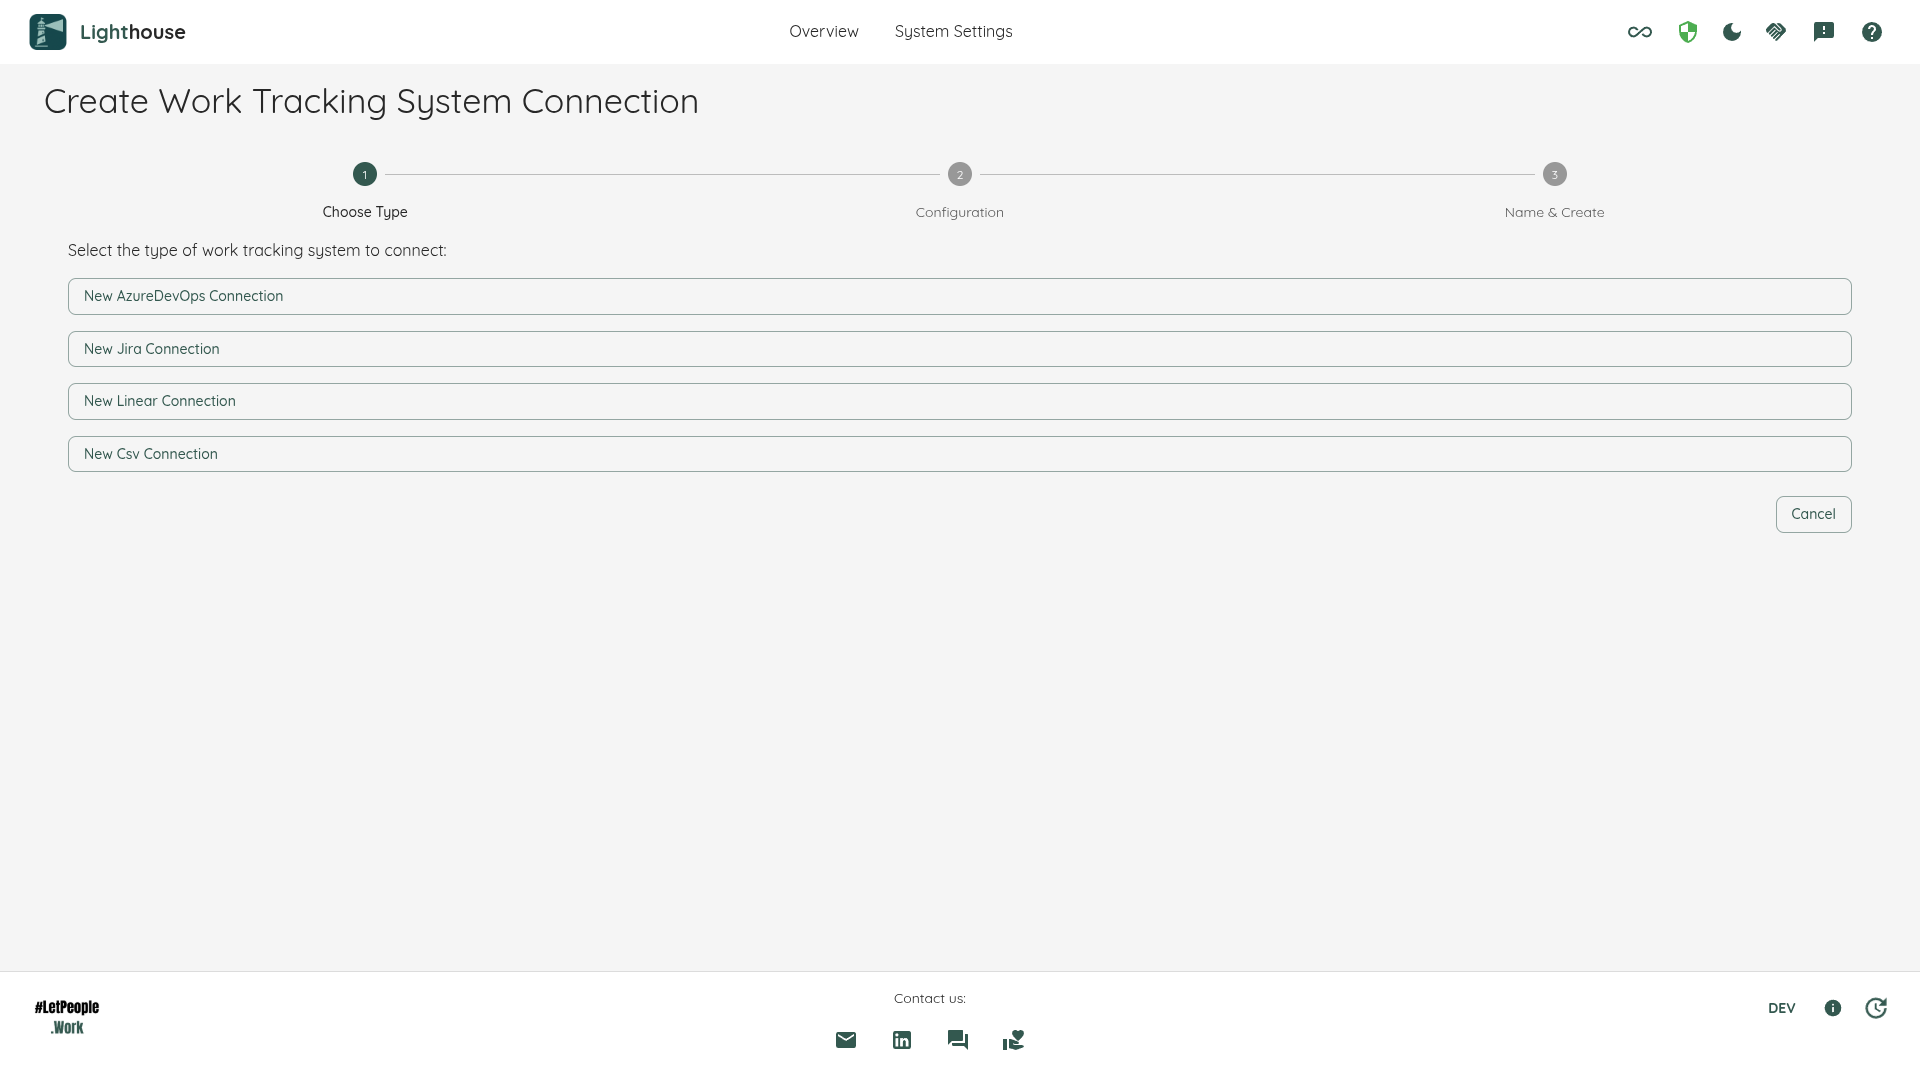Click the hand-with-heart donate icon
Viewport: 1920px width, 1080px height.
(1012, 1040)
